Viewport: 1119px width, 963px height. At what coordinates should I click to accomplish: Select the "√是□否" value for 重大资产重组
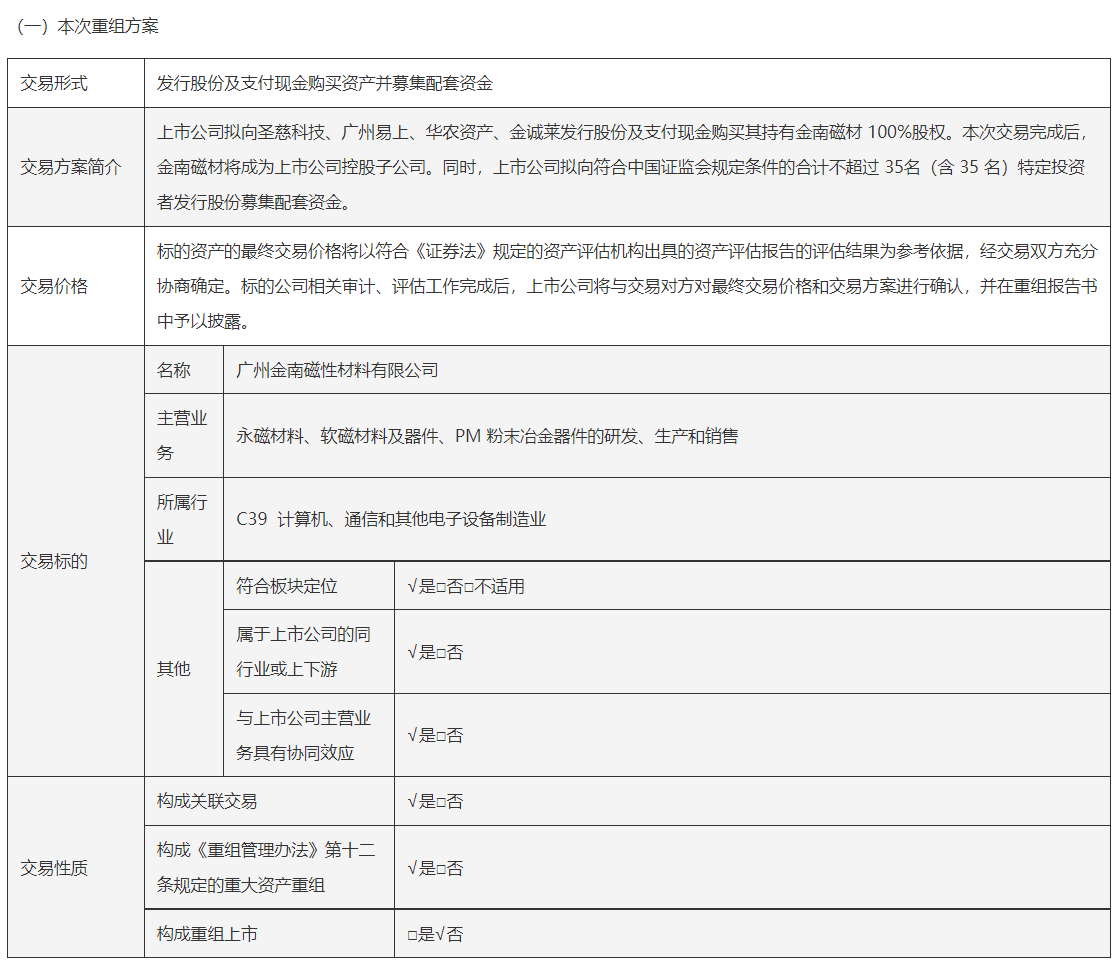435,868
